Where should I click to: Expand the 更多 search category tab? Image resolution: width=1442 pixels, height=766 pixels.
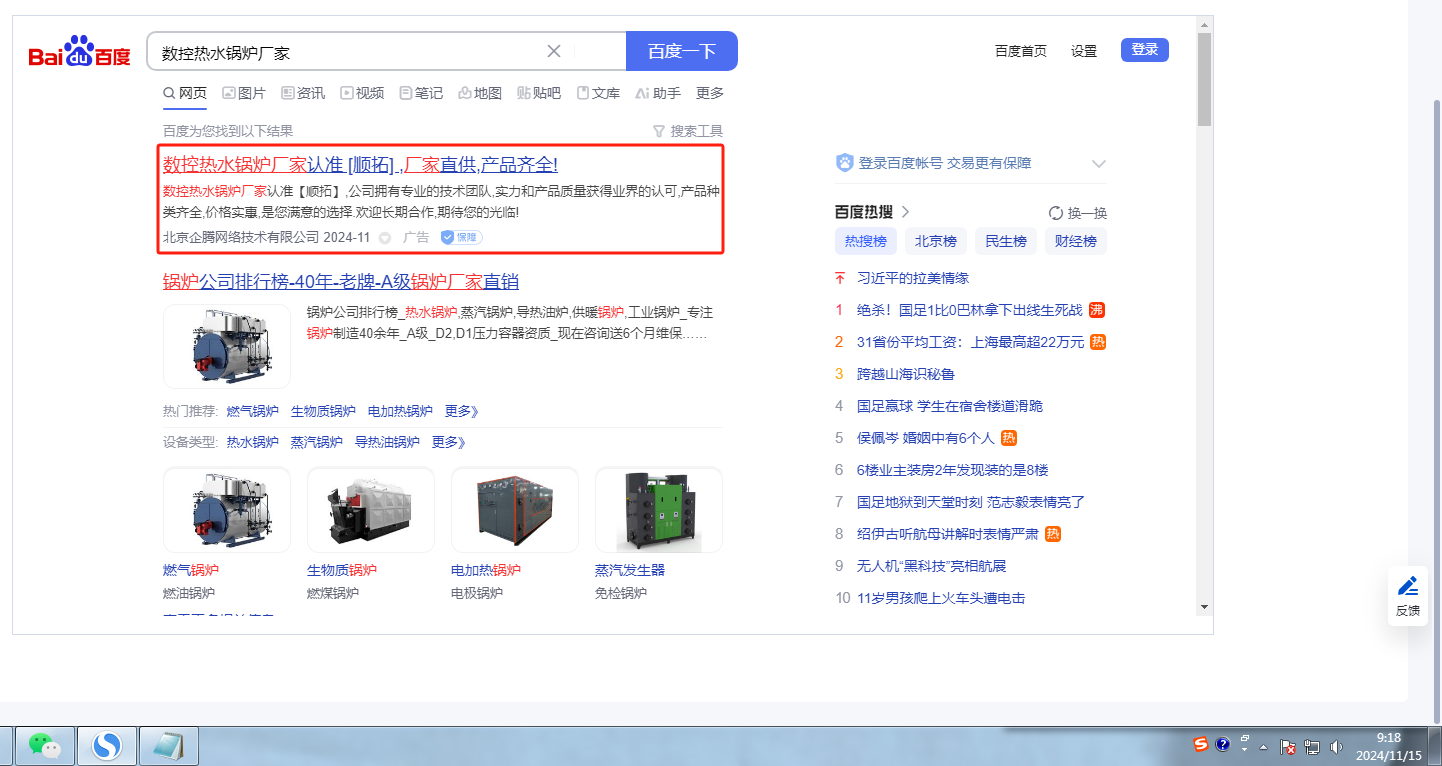710,93
